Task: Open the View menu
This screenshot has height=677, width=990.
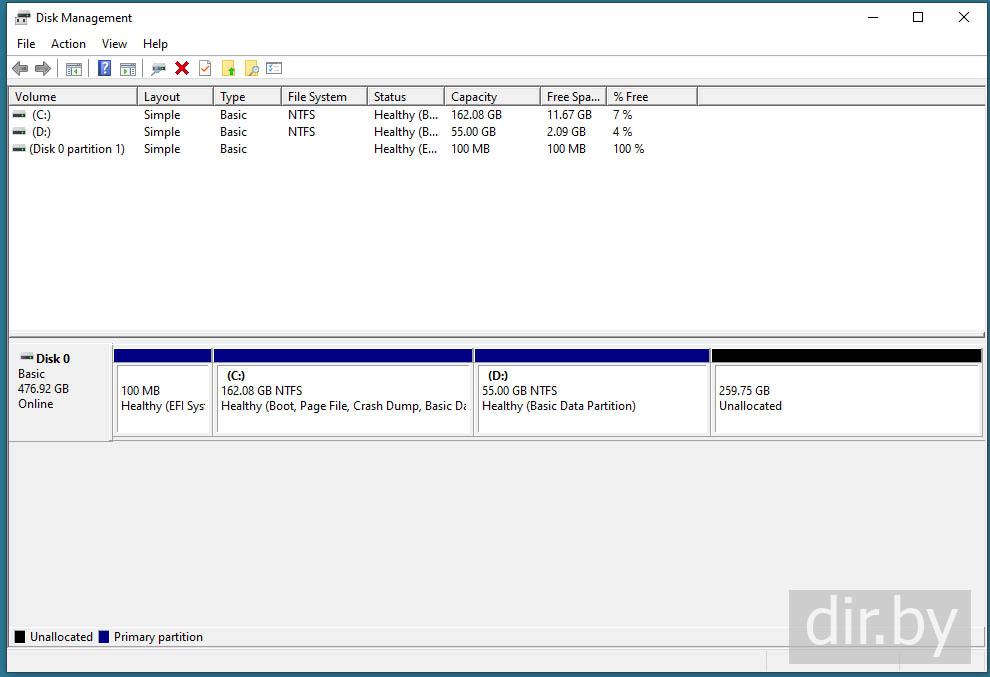Action: [x=114, y=44]
